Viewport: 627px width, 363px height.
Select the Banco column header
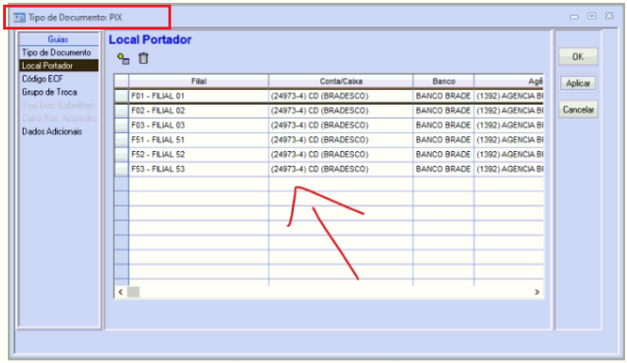click(x=443, y=81)
